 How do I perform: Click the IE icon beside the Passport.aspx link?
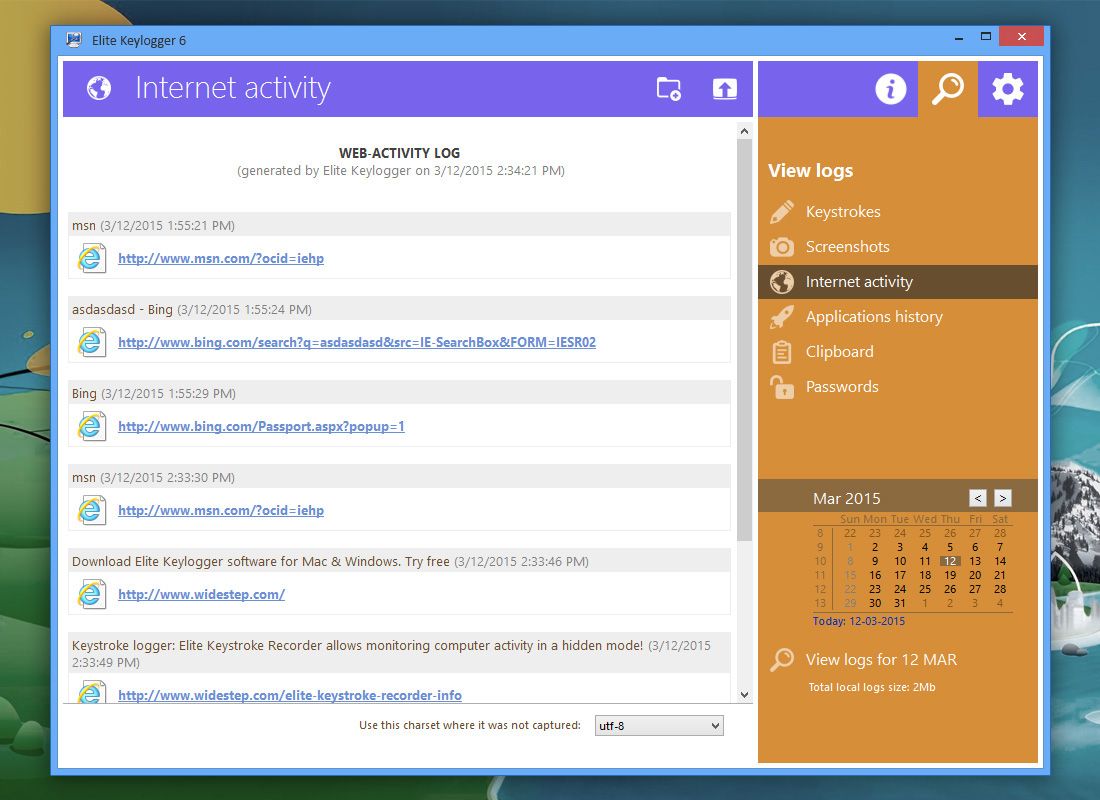(x=92, y=427)
